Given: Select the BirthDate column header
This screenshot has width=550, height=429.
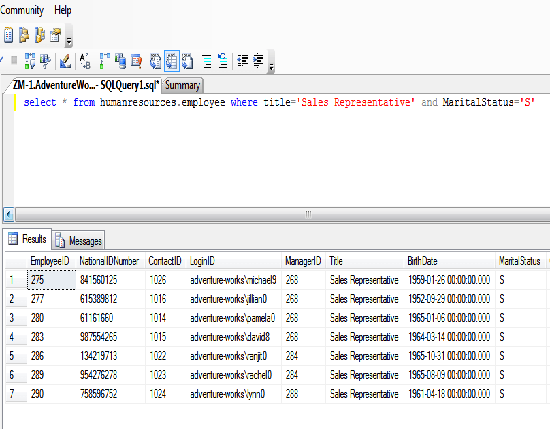Looking at the screenshot, I should 449,261.
